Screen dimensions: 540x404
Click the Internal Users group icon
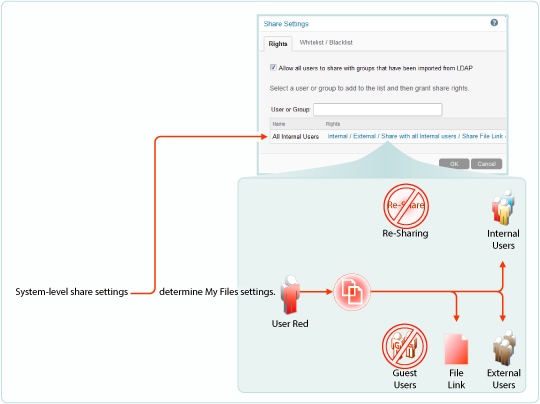pos(503,207)
